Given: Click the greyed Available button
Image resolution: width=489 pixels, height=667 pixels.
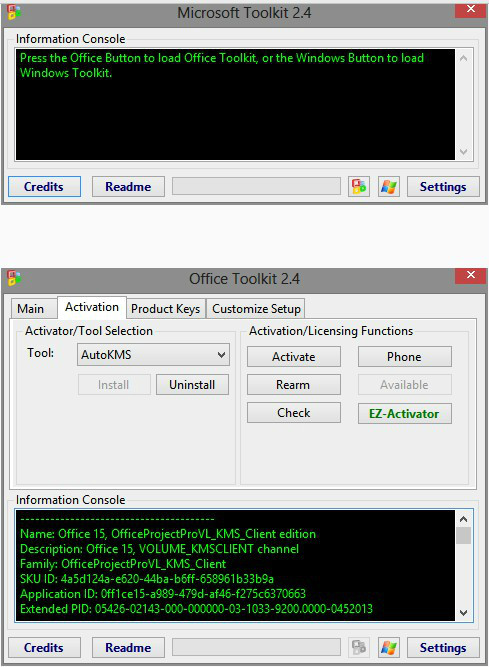Looking at the screenshot, I should click(404, 385).
